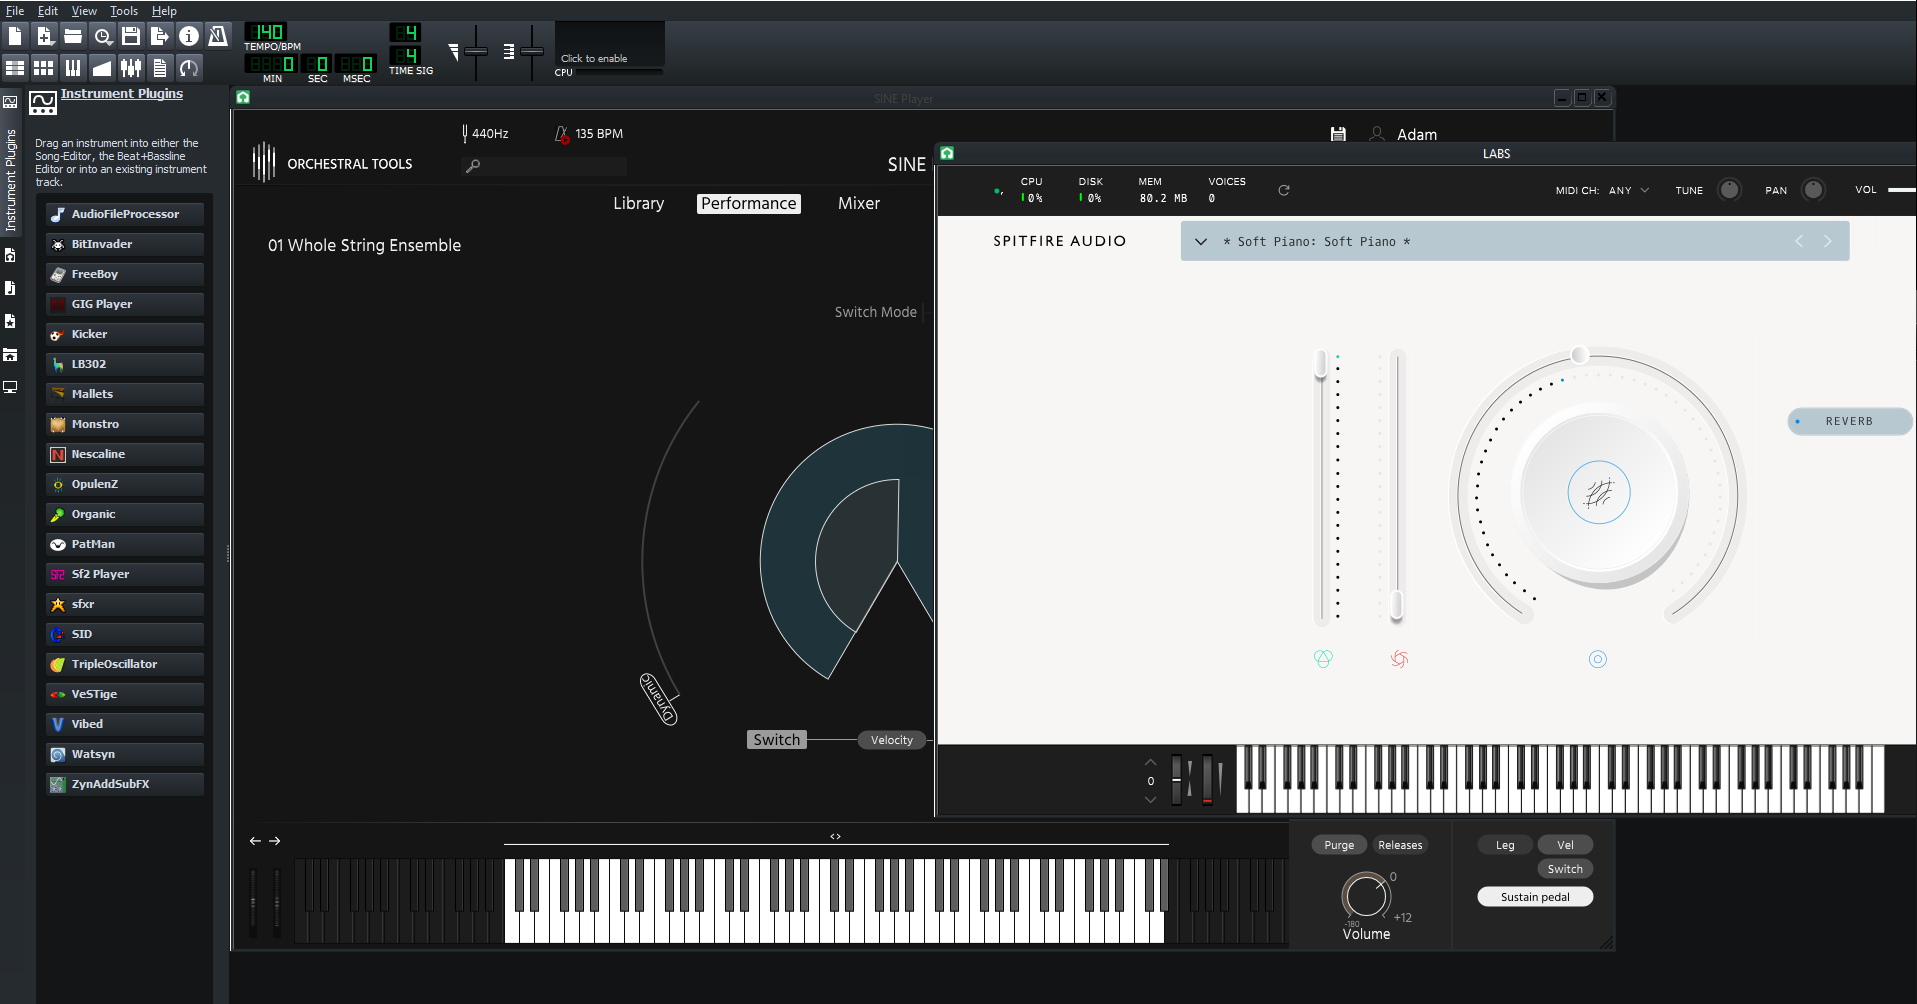Open the Song Editor from the toolbar
This screenshot has height=1004, width=1917.
15,68
